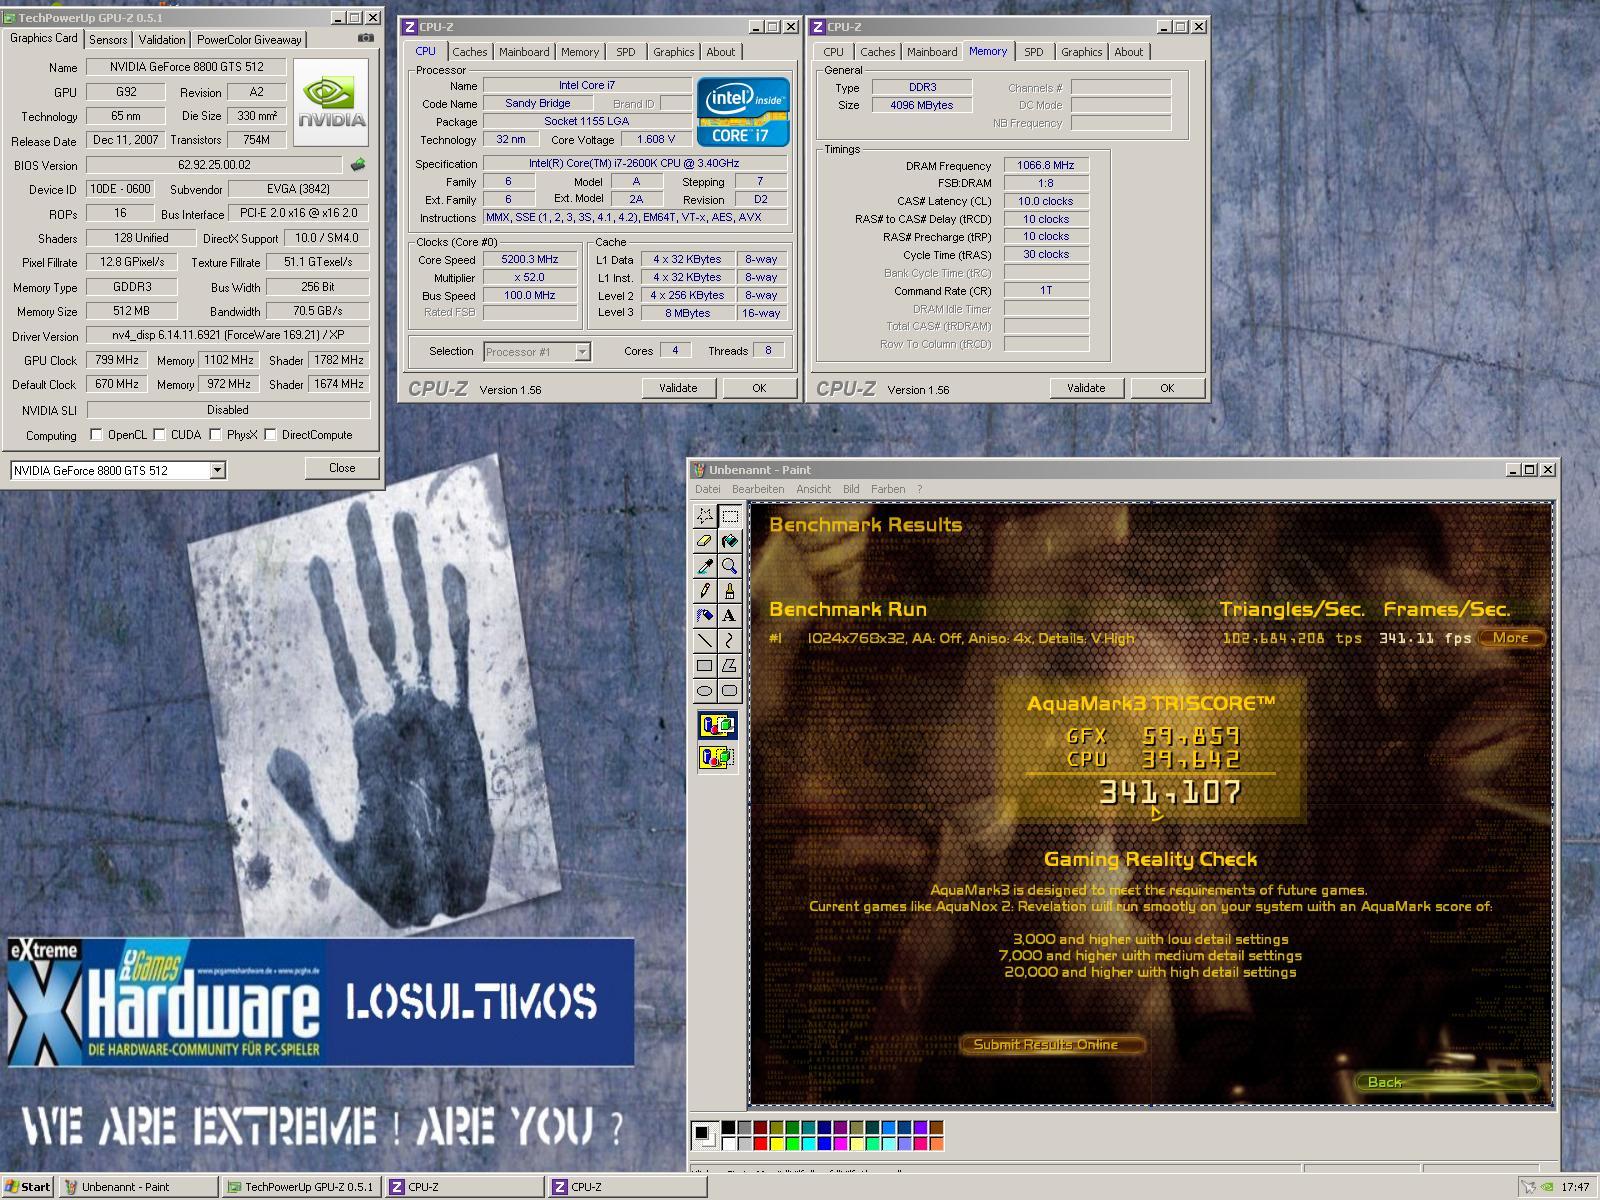Open Bild menu in Paint

[851, 489]
